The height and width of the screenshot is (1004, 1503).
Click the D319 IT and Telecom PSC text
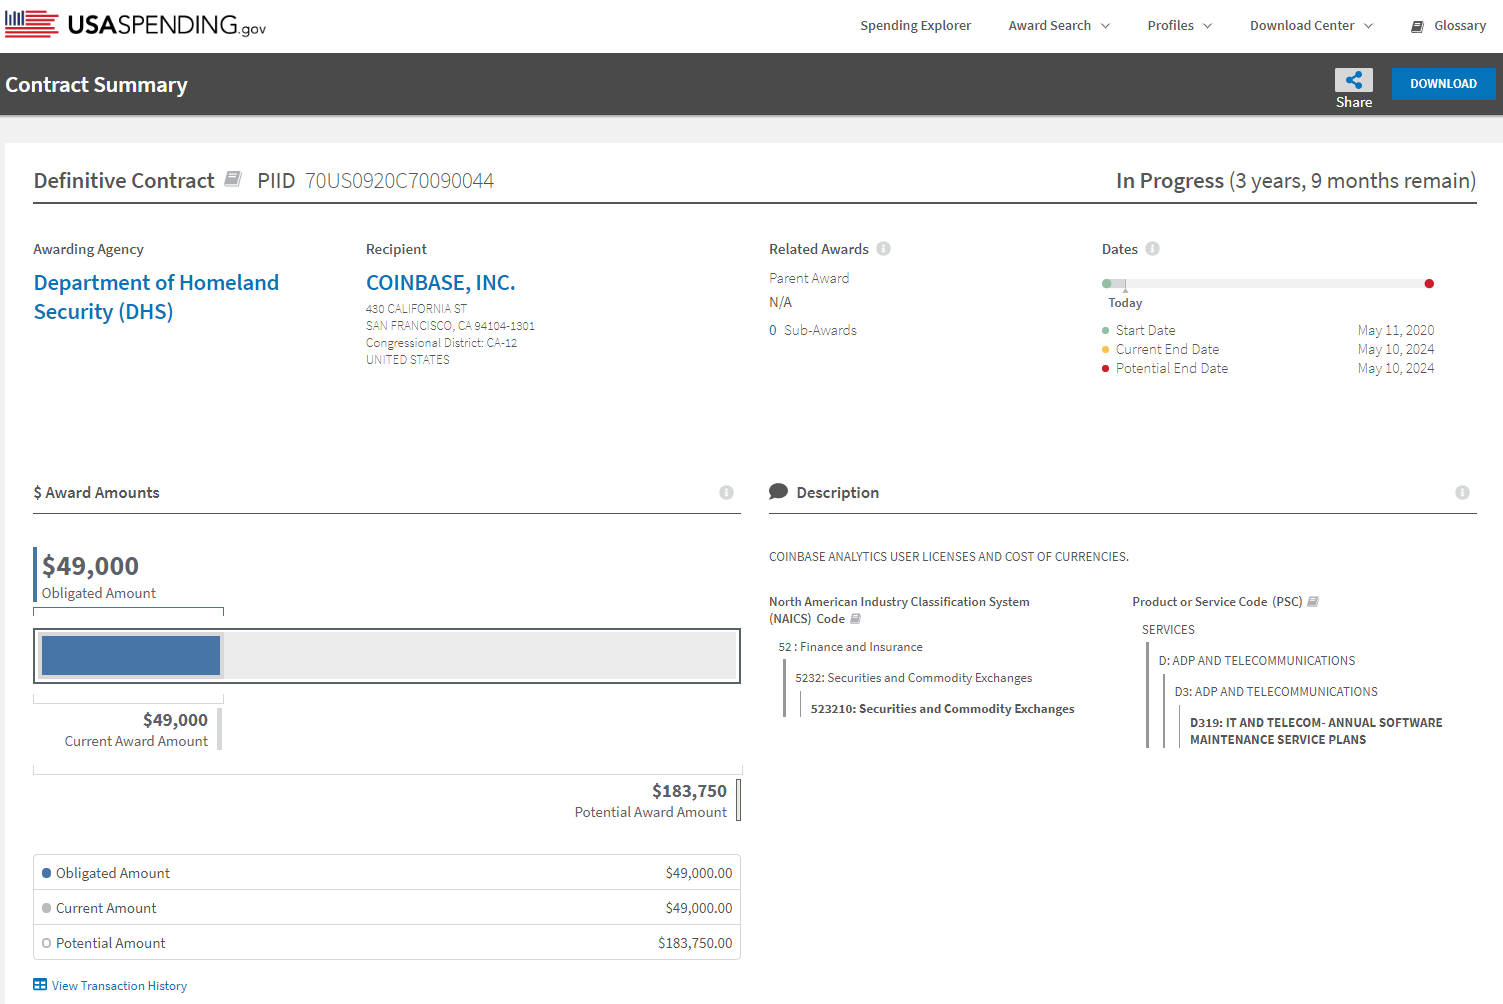click(x=1316, y=731)
